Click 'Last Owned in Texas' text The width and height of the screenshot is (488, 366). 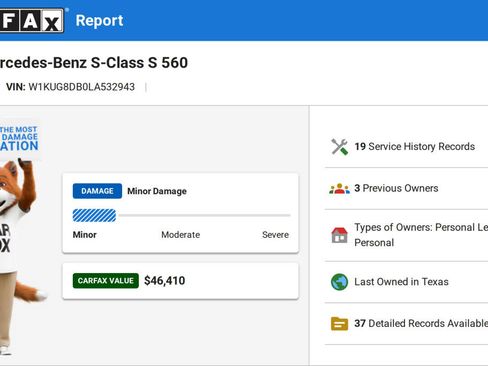[401, 282]
